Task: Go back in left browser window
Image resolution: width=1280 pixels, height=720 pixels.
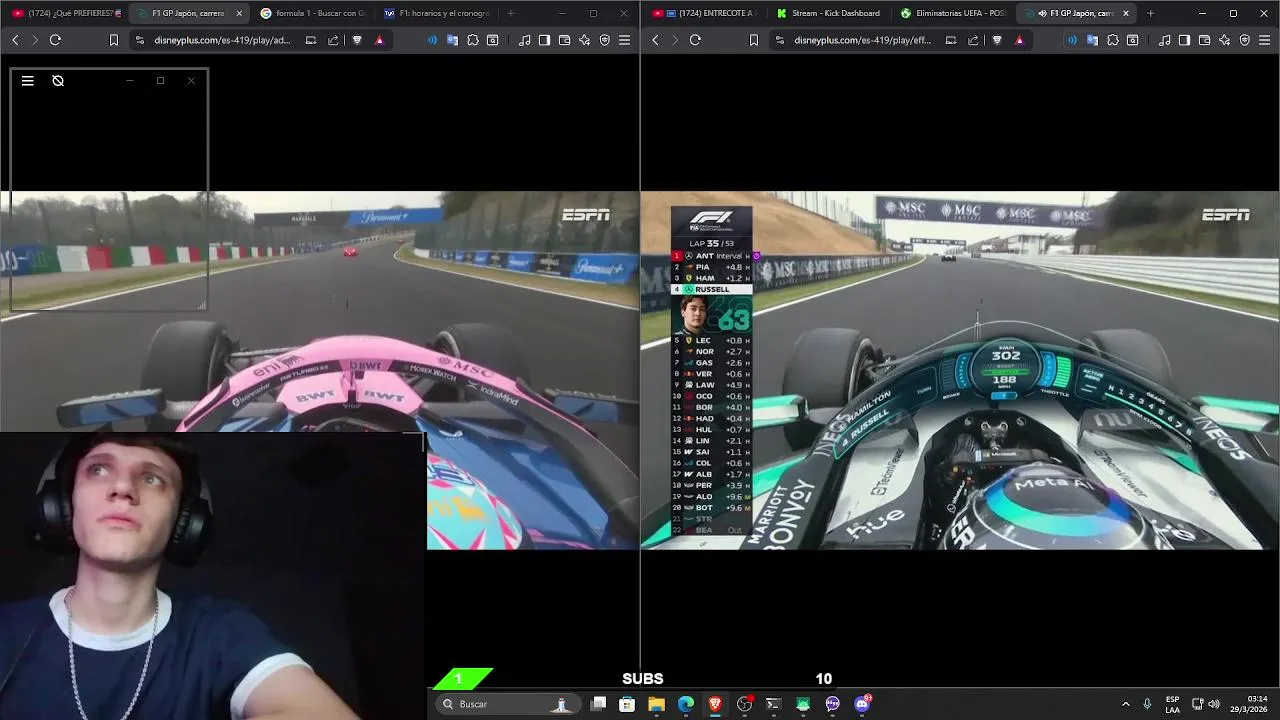Action: coord(15,40)
